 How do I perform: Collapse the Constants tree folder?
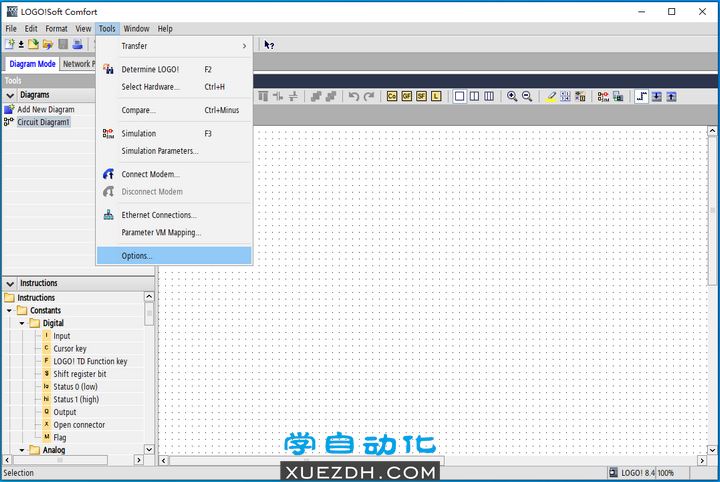point(9,311)
